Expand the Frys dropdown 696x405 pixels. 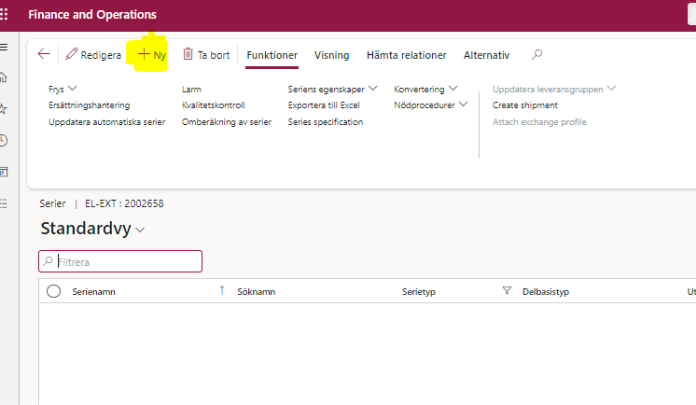pos(62,89)
